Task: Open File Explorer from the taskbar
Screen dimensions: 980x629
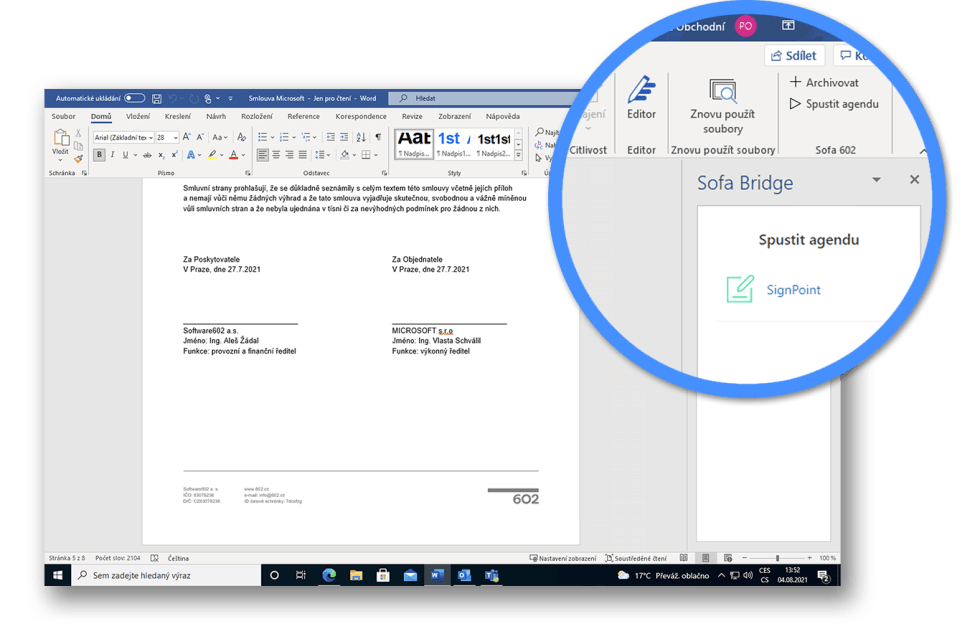Action: (x=356, y=575)
